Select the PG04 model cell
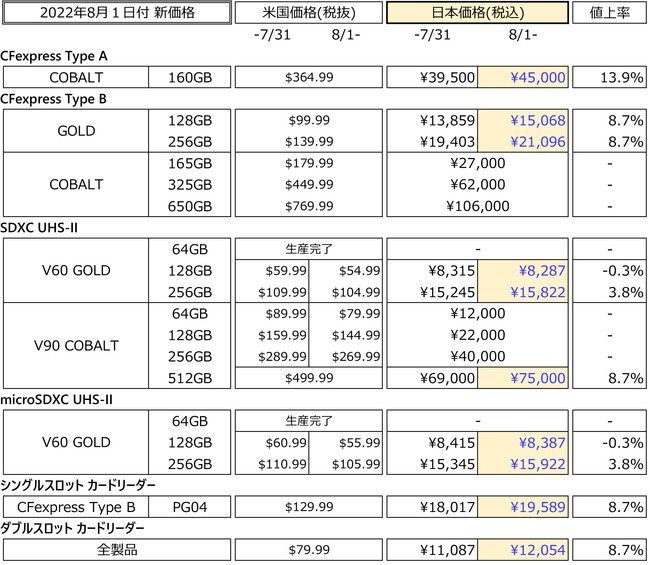 (x=190, y=506)
